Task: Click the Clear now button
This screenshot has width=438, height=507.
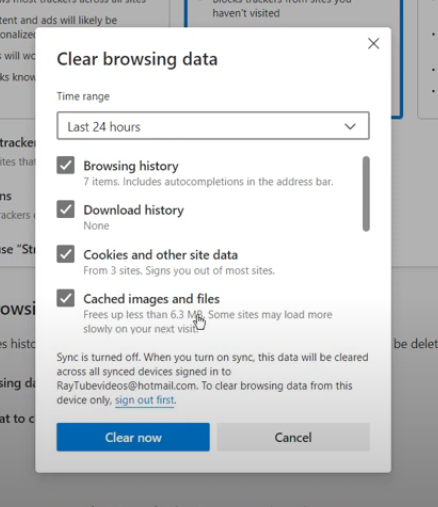Action: pyautogui.click(x=133, y=437)
